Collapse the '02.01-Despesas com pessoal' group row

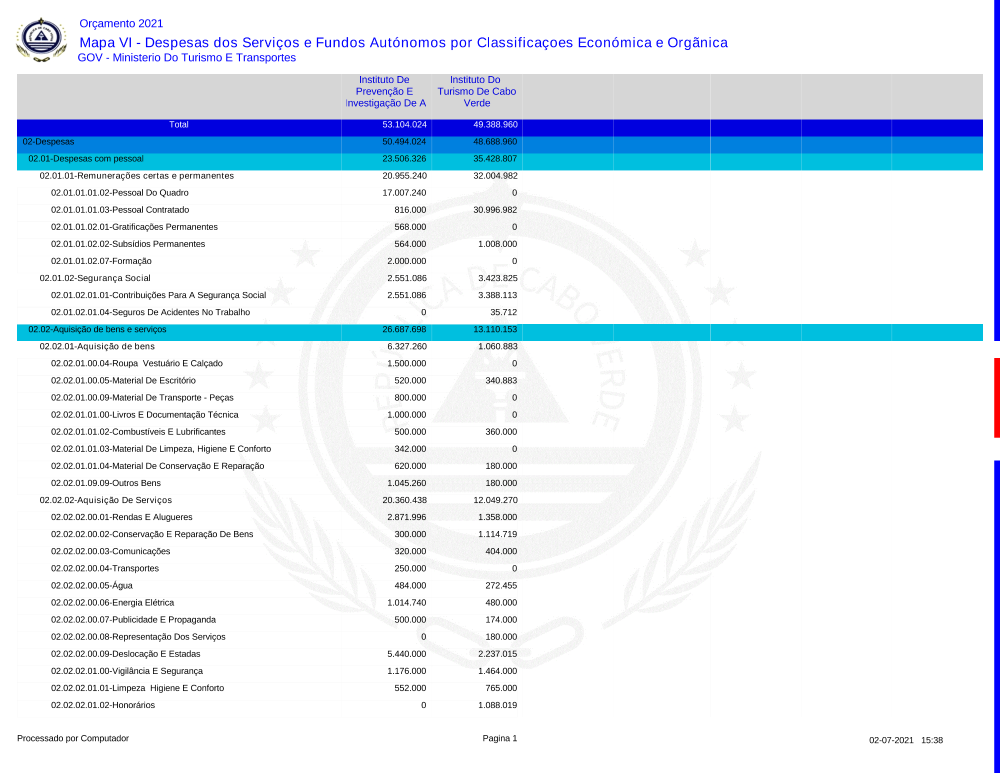[86, 159]
